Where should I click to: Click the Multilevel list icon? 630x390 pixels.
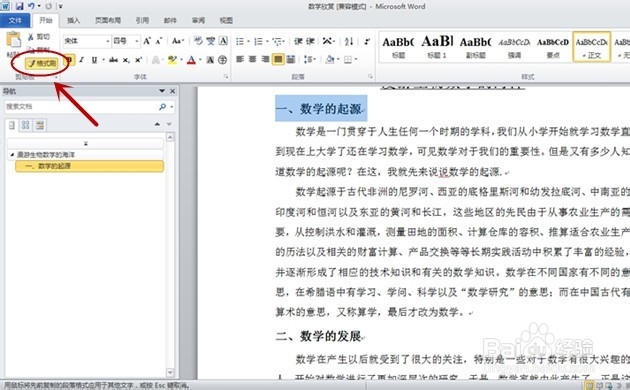click(x=276, y=41)
